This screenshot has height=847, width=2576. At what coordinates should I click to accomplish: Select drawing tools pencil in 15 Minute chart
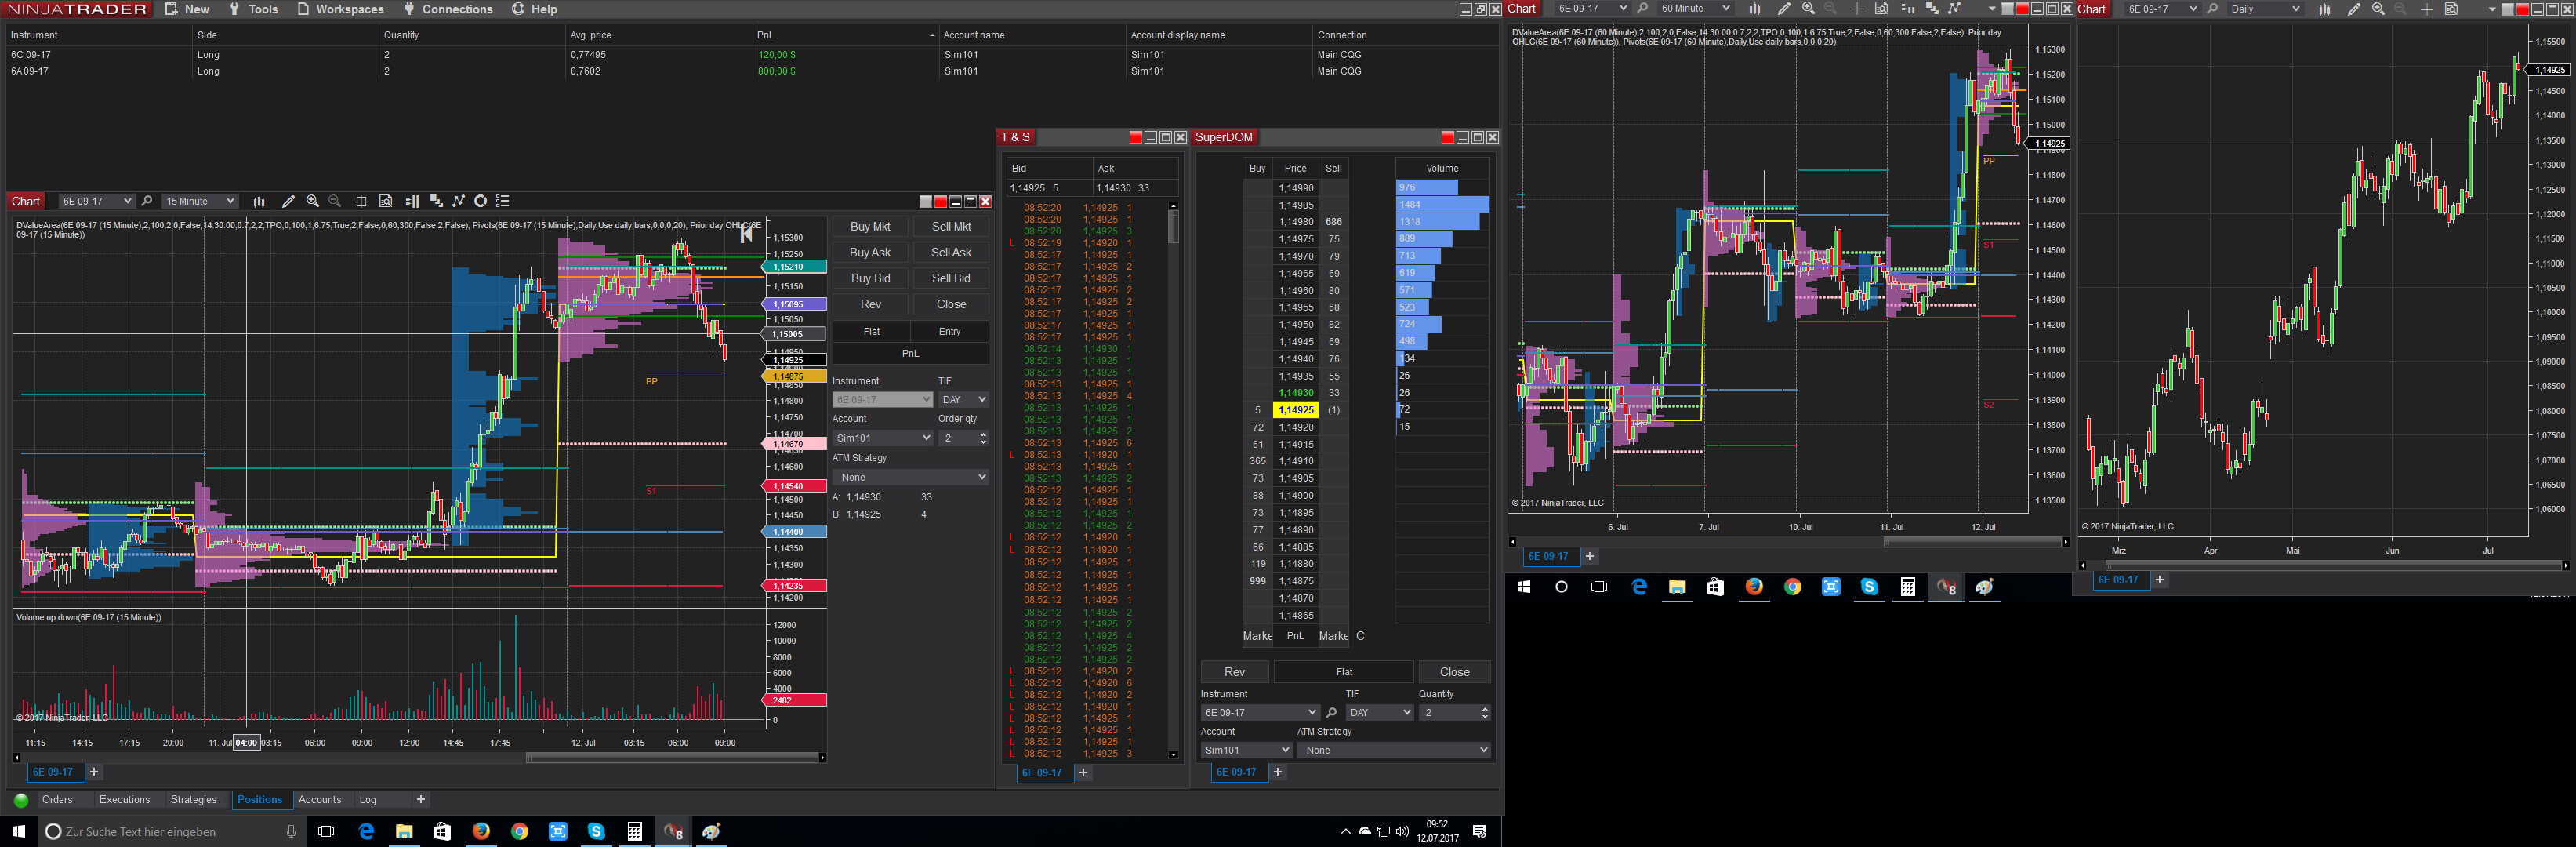pyautogui.click(x=288, y=201)
